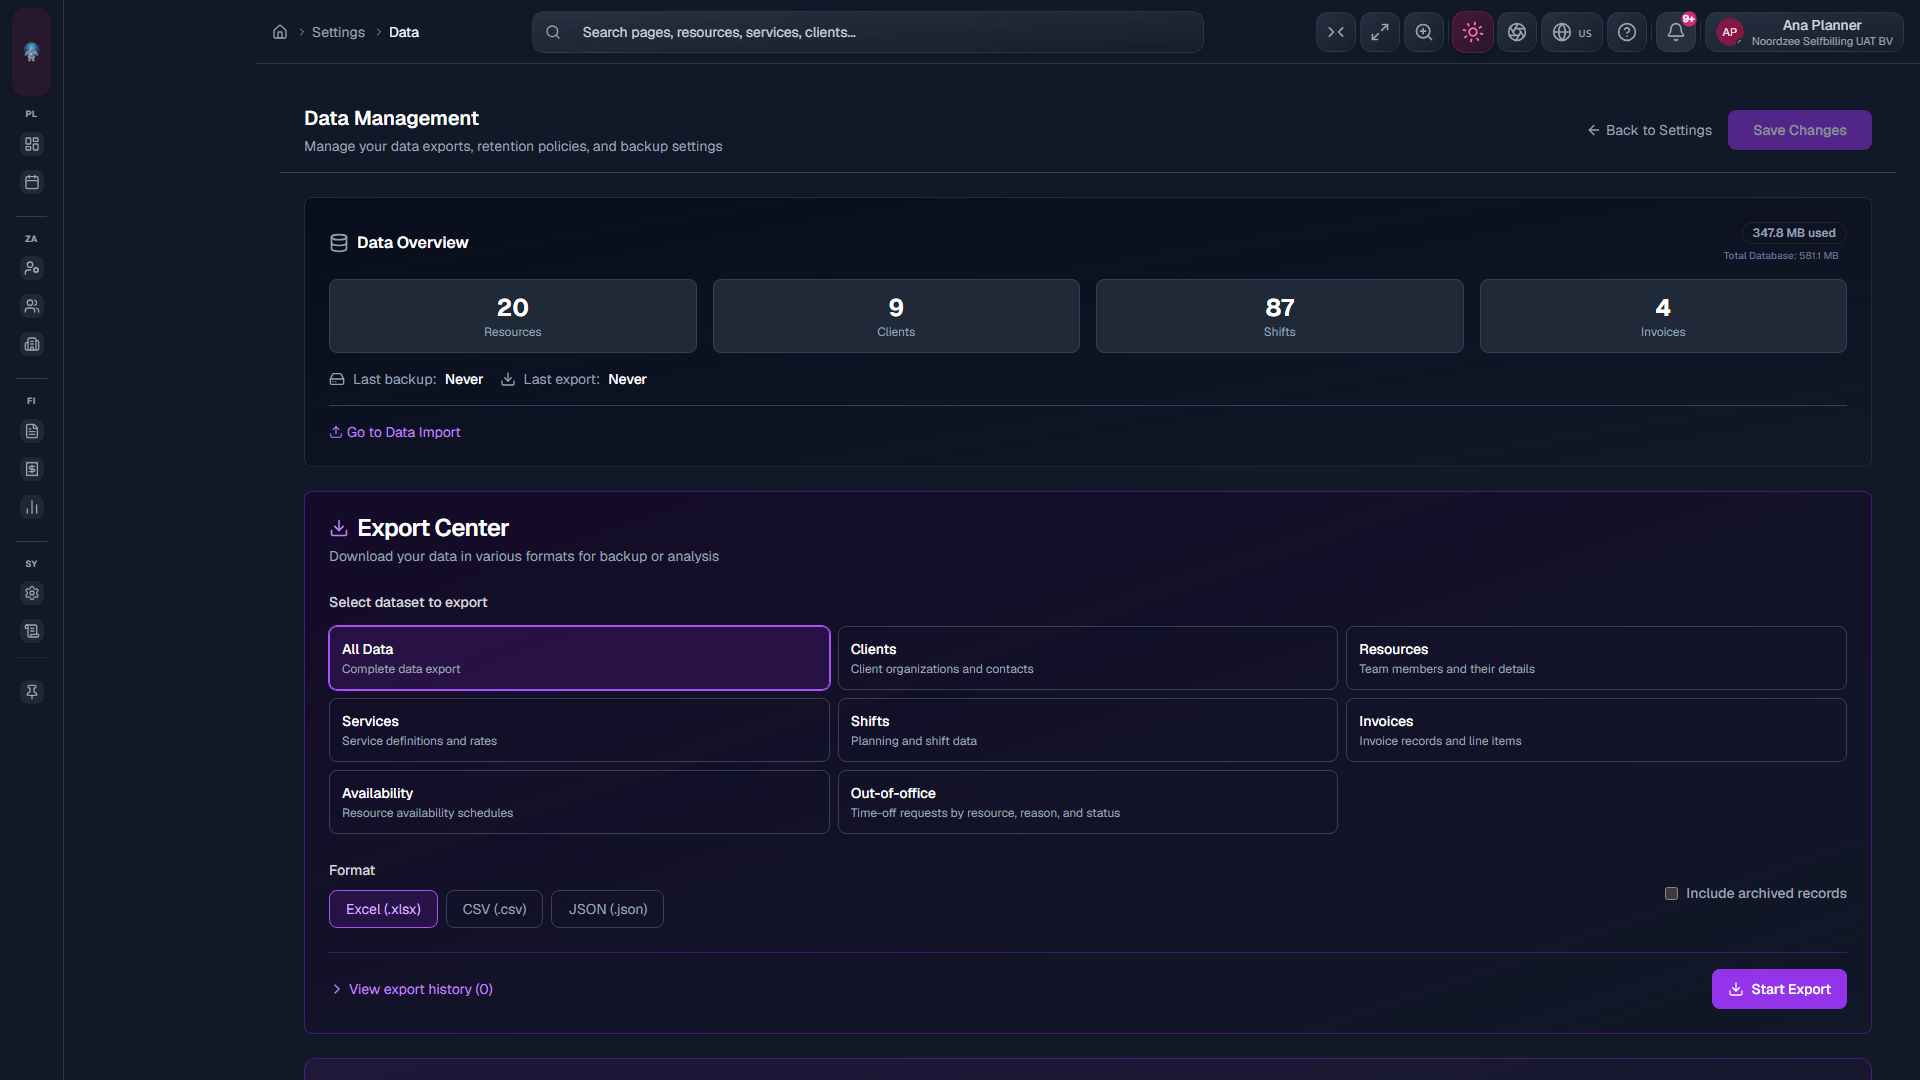Image resolution: width=1920 pixels, height=1080 pixels.
Task: Open the calendar planning icon in sidebar
Action: (32, 182)
